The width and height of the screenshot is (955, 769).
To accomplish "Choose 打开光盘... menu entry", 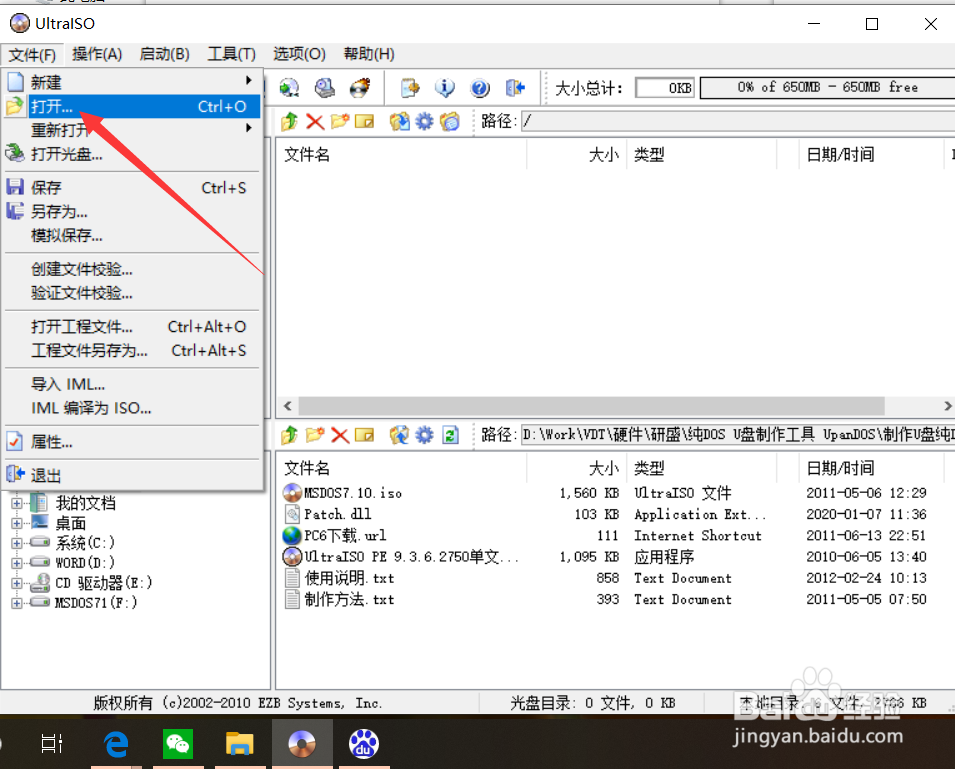I will click(133, 154).
